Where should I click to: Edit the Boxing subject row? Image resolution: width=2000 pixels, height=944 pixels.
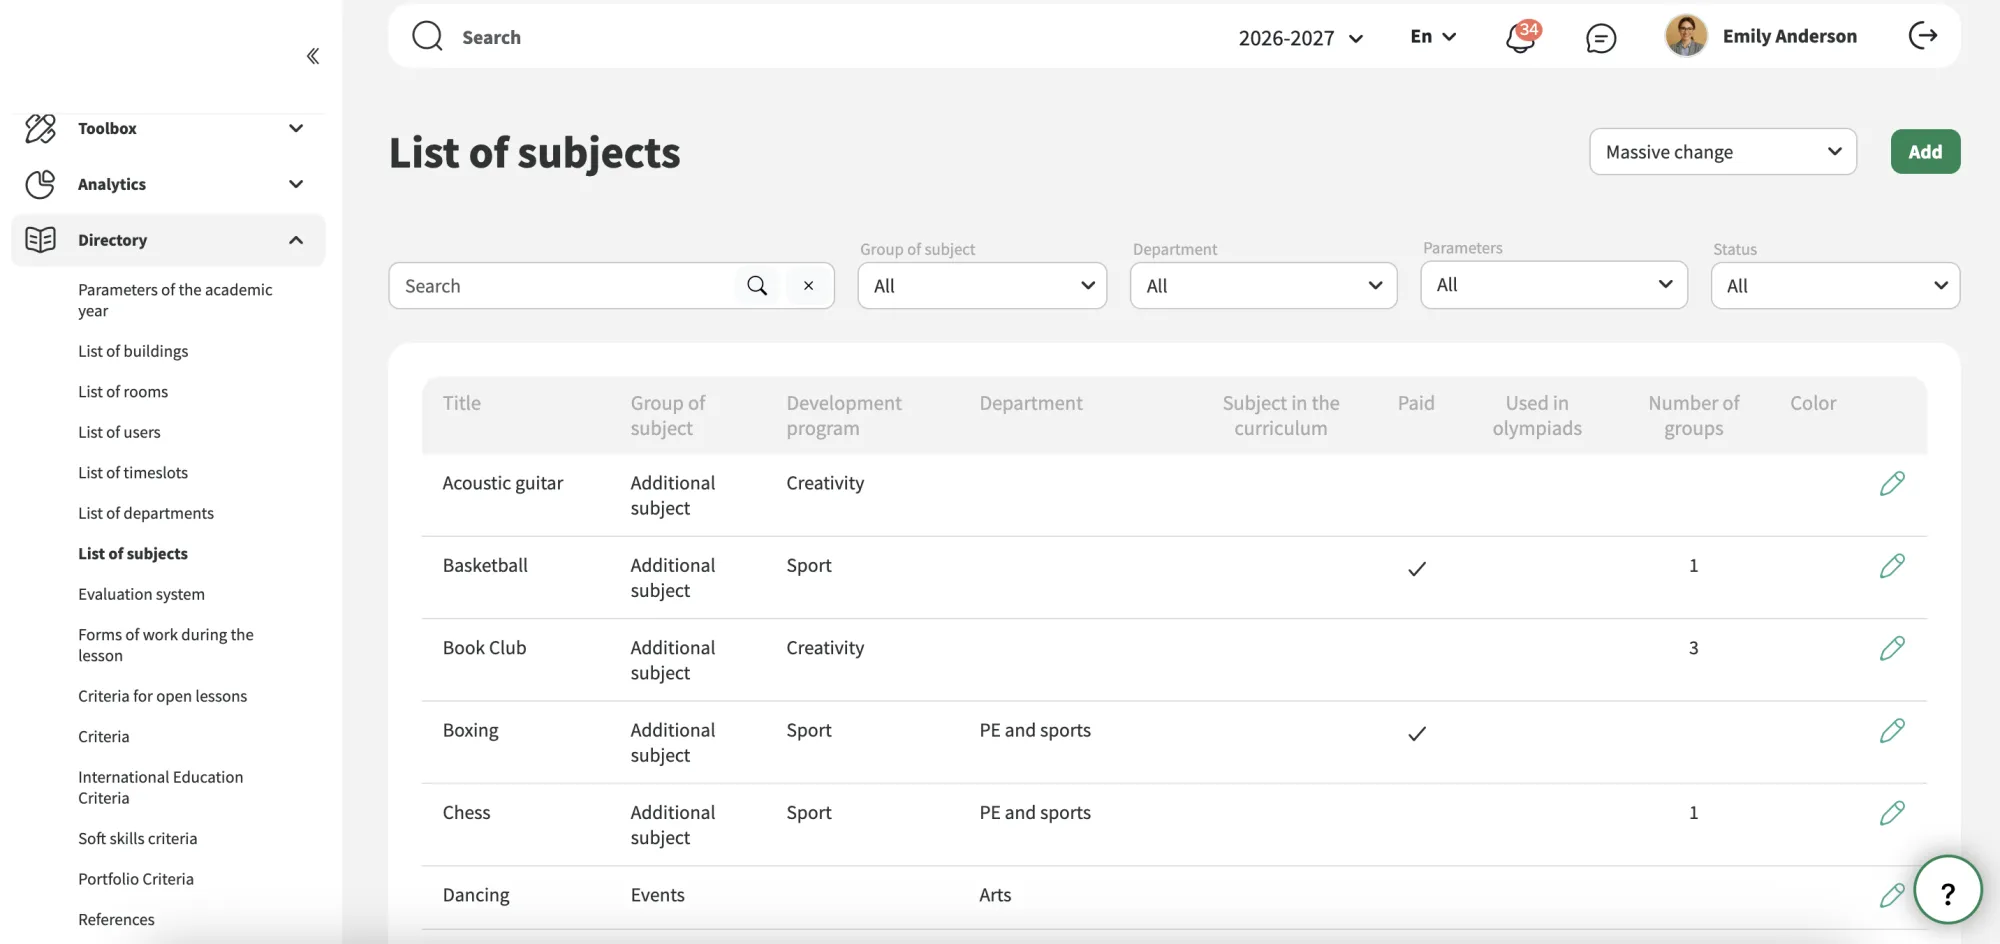pyautogui.click(x=1892, y=731)
